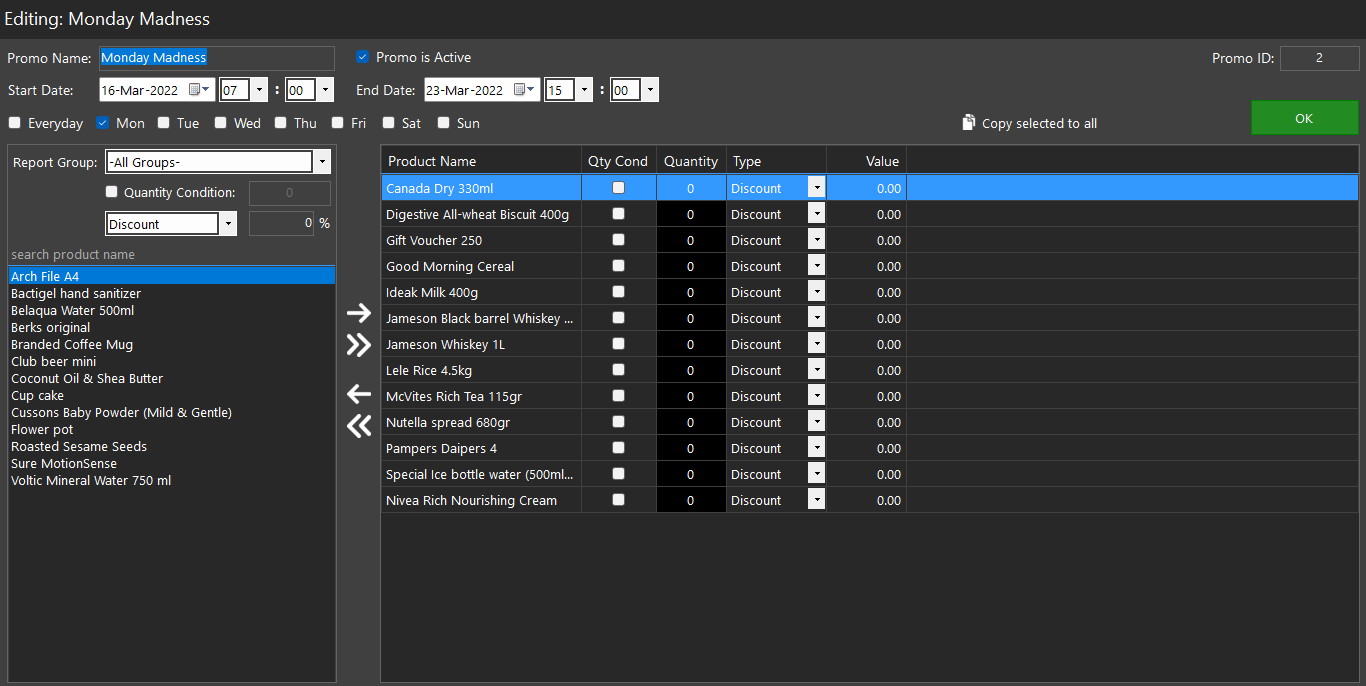Open the End Date minute dropdown
This screenshot has height=686, width=1366.
pos(650,90)
